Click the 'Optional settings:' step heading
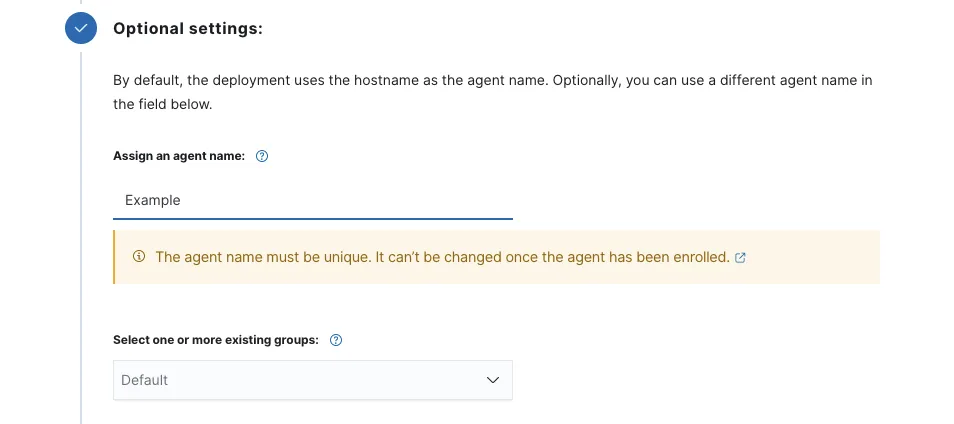 click(188, 29)
